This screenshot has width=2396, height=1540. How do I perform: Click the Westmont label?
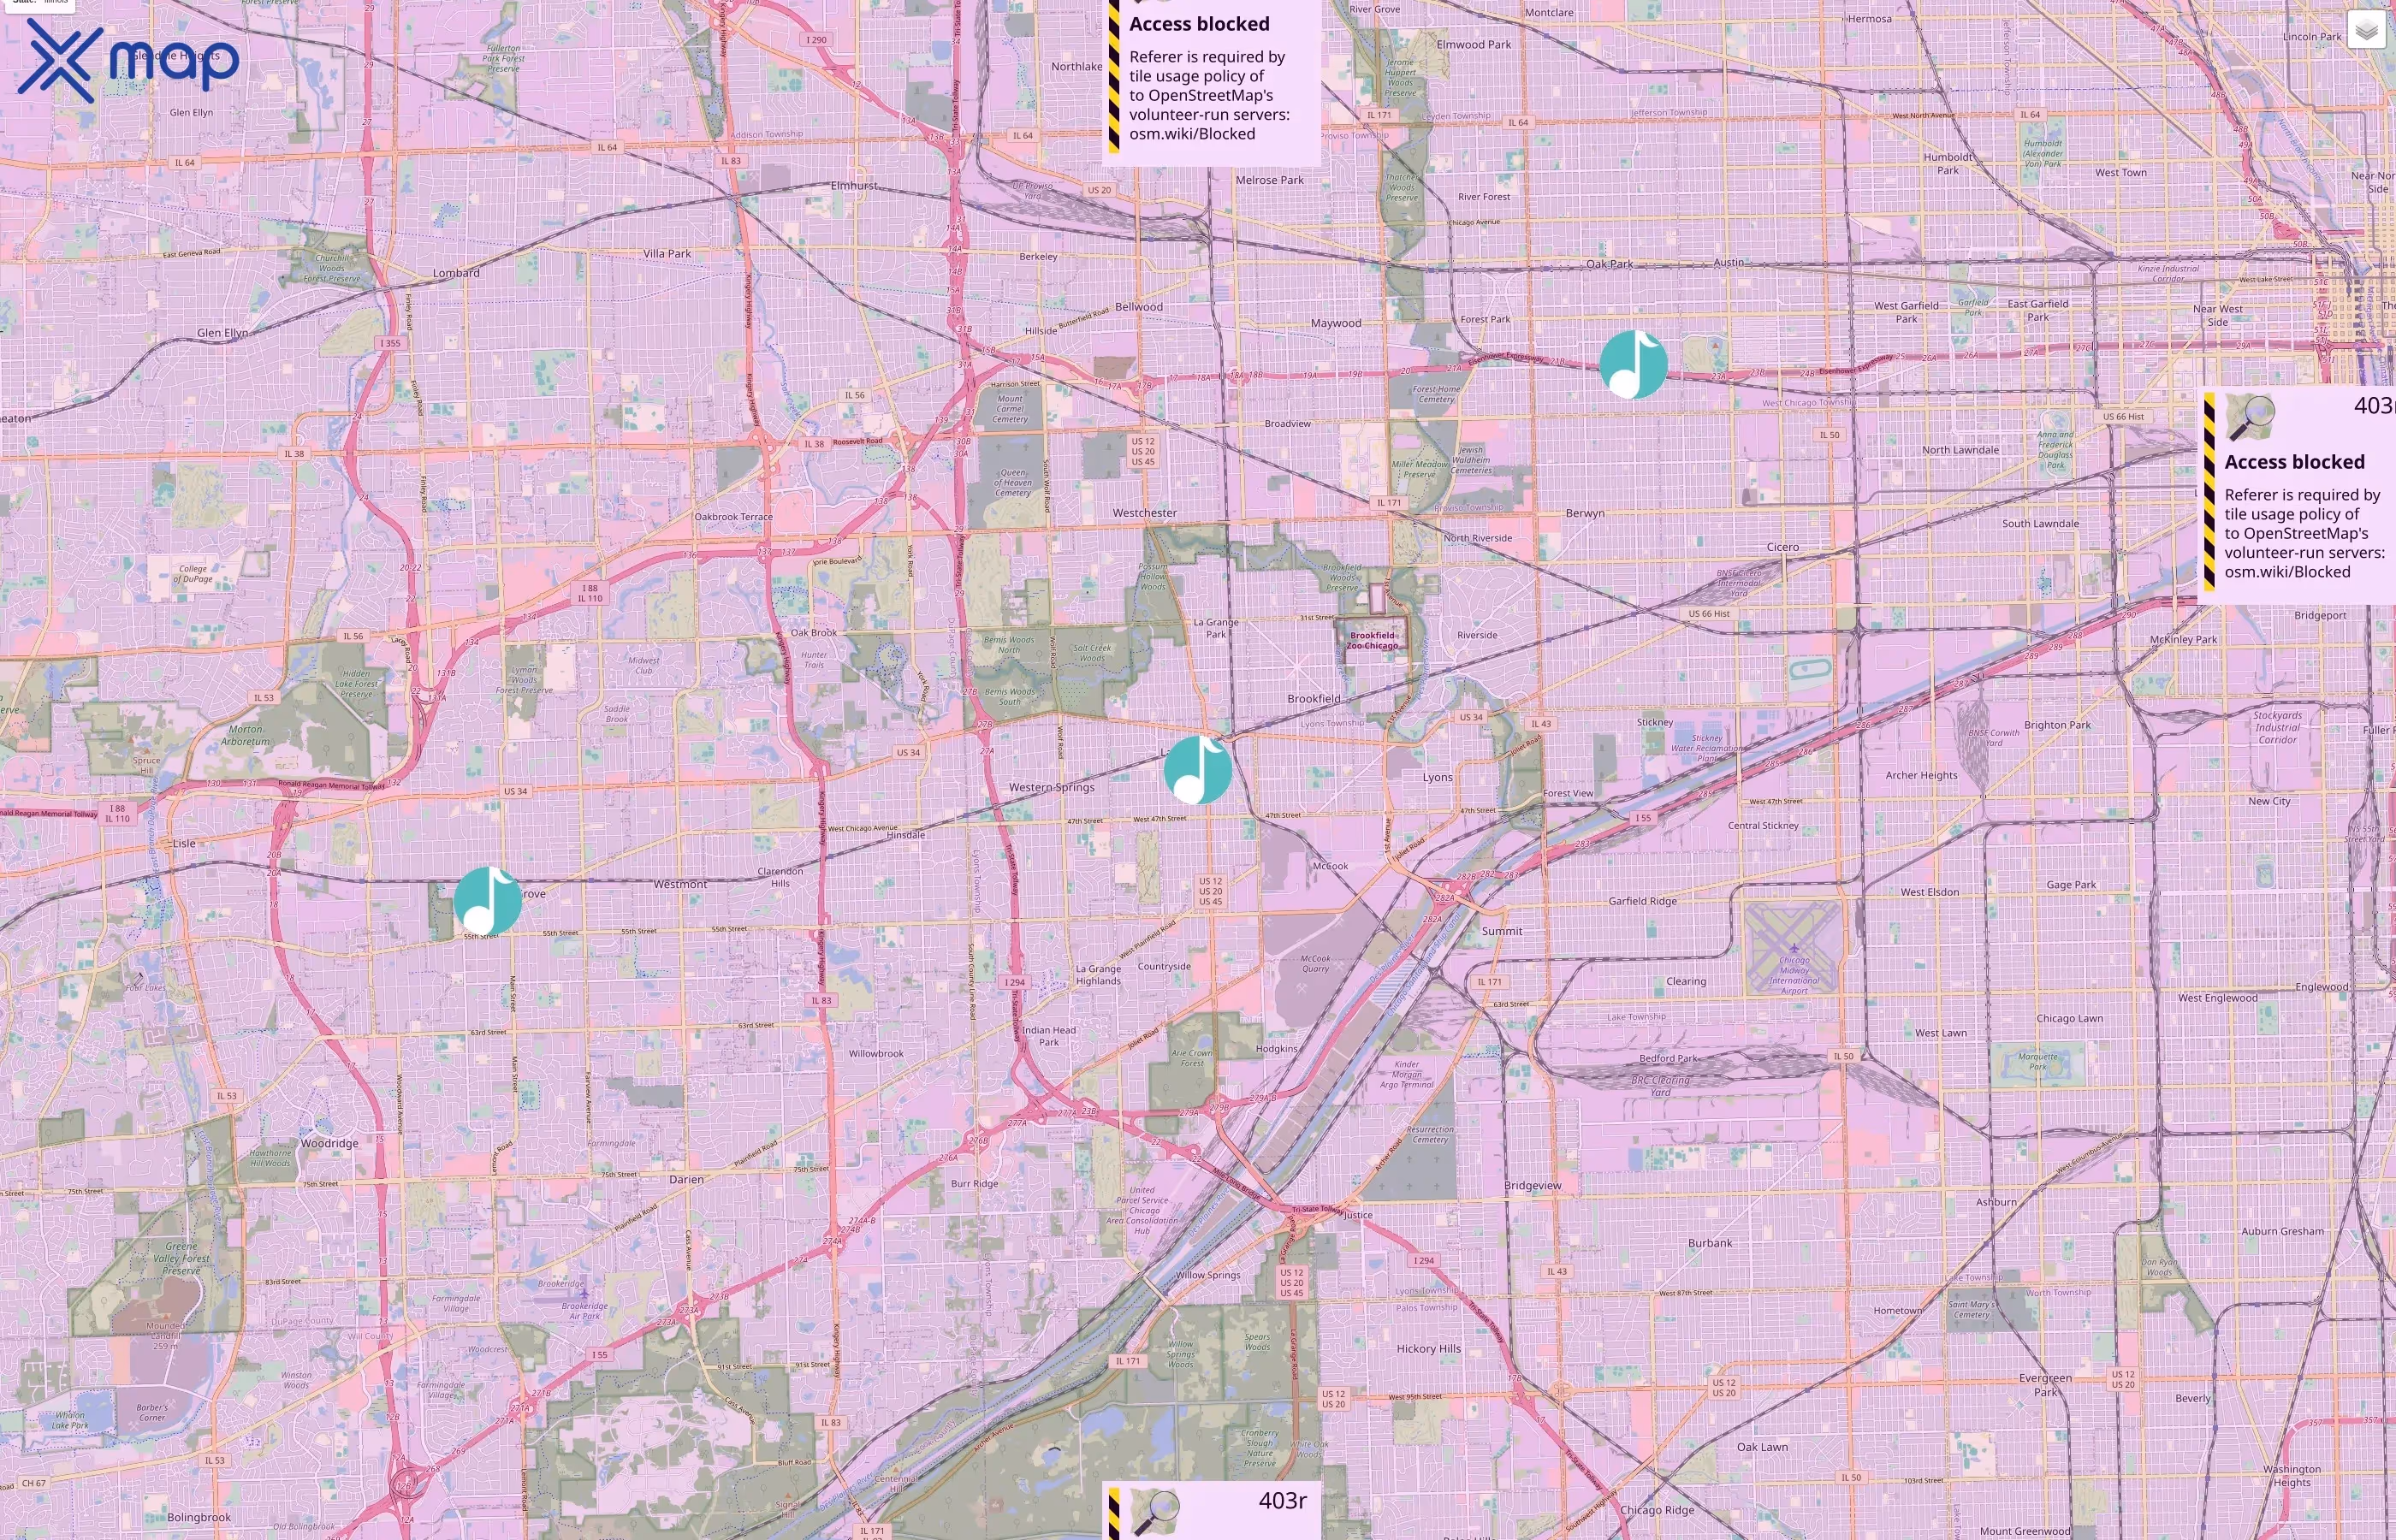[680, 884]
